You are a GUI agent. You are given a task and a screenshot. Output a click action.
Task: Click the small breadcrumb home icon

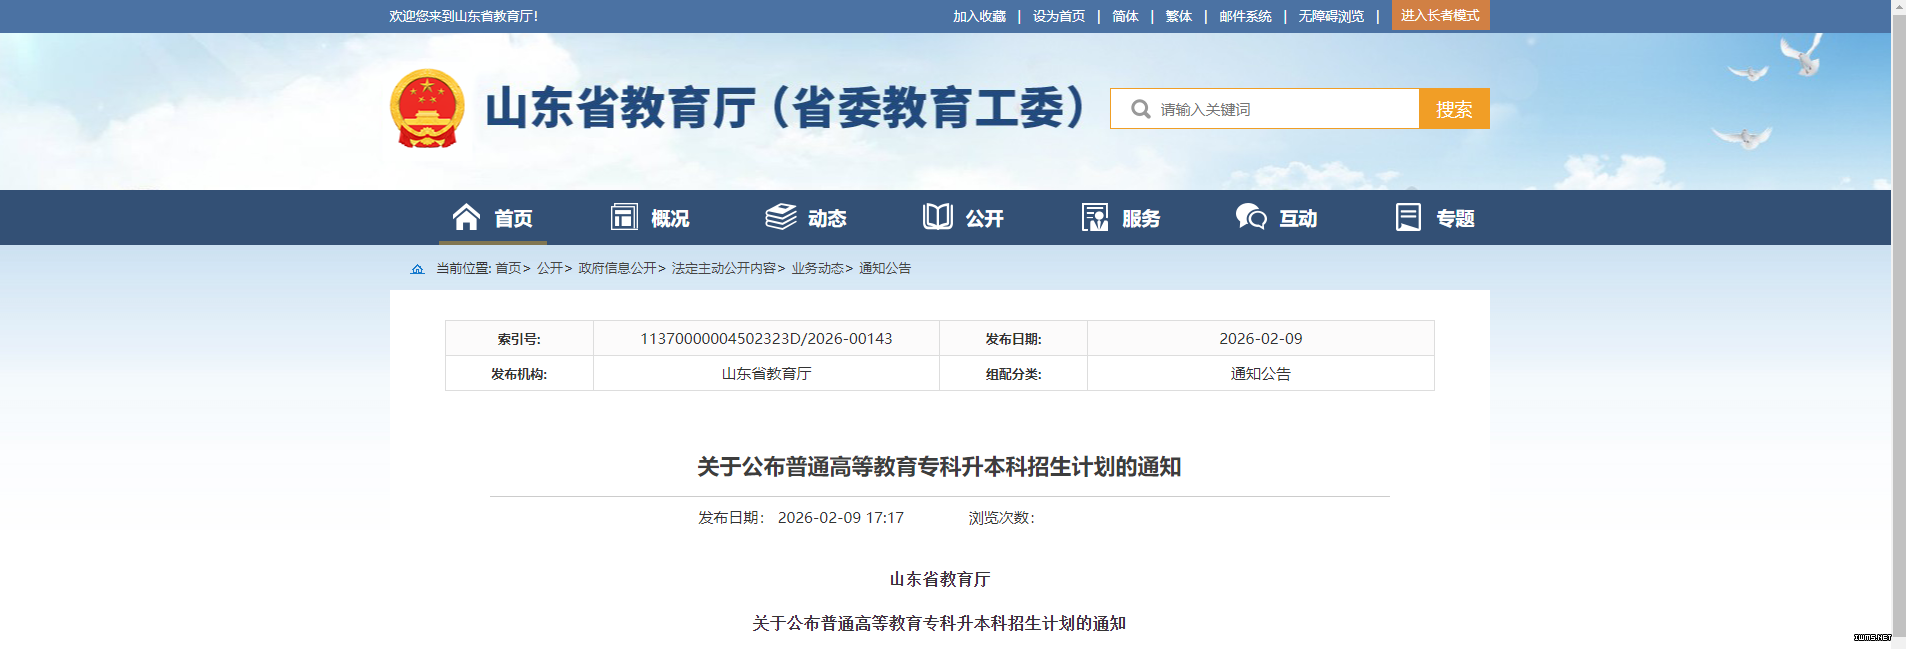click(x=418, y=269)
